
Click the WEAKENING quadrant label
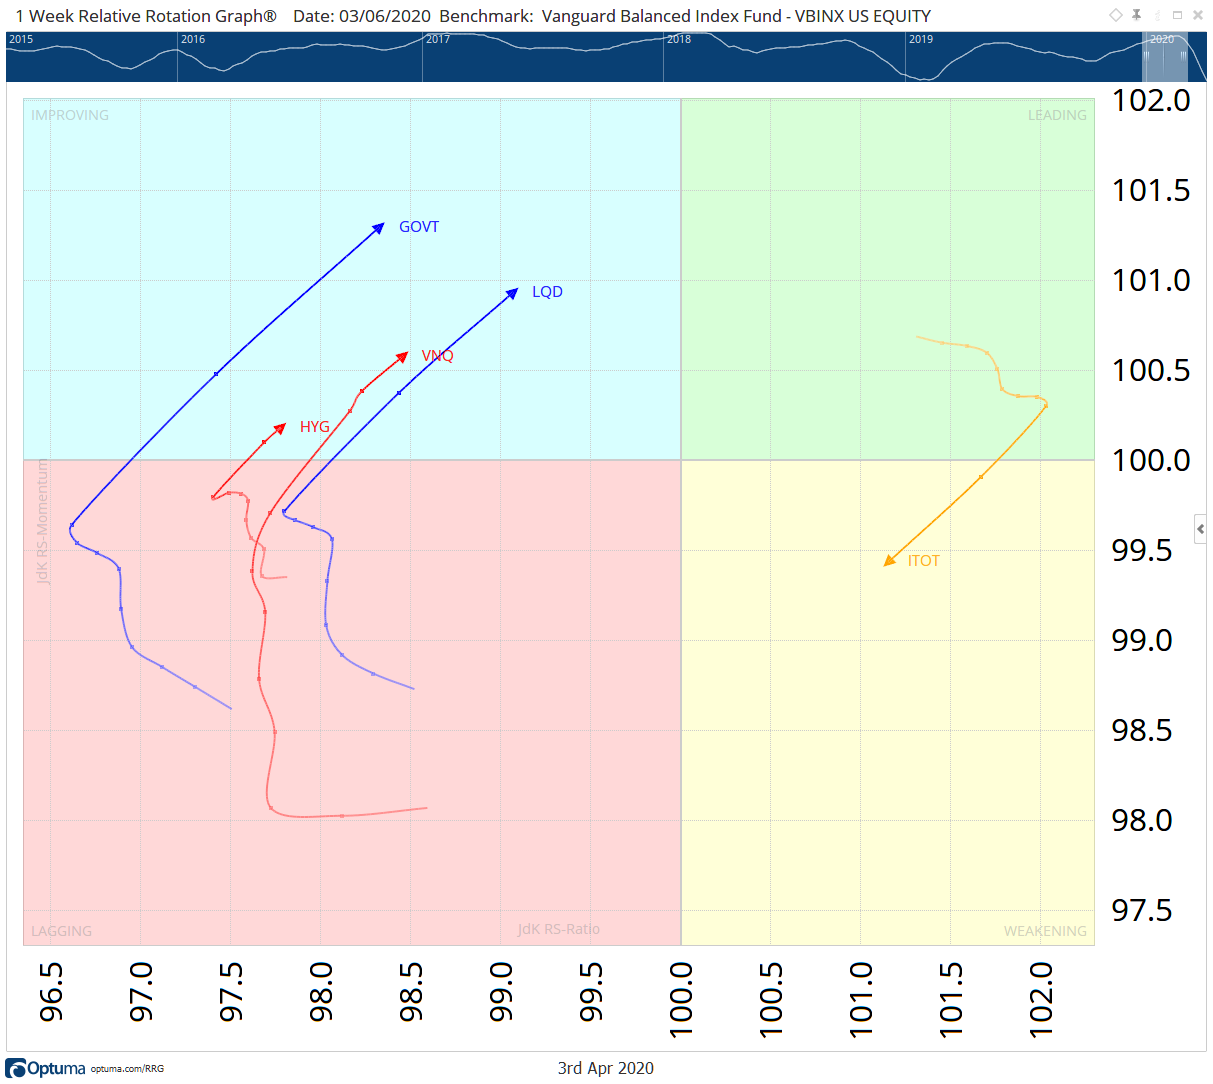(1045, 930)
